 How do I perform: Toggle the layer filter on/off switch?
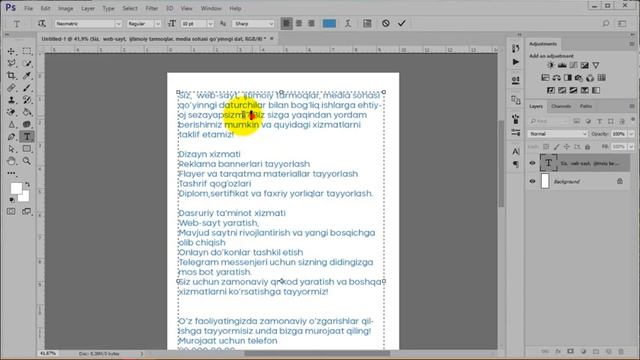633,120
